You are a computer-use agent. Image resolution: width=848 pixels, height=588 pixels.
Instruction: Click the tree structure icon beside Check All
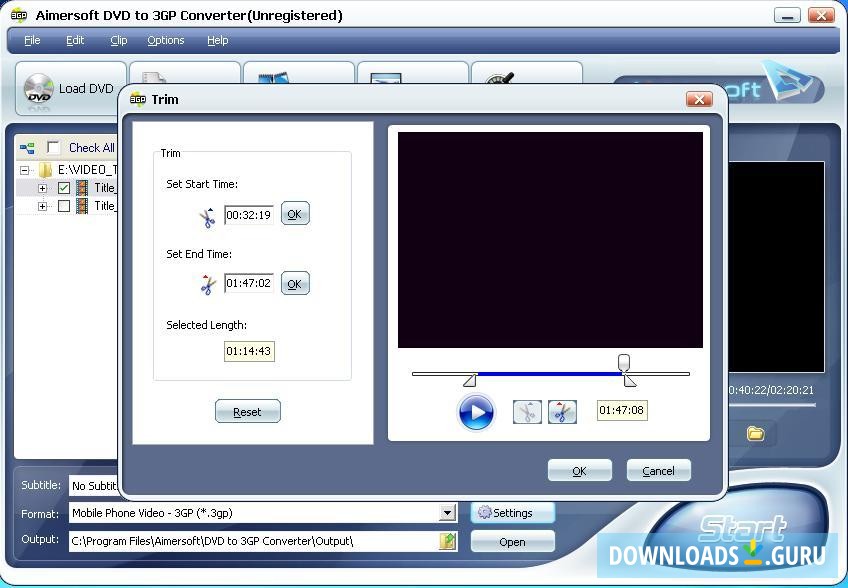tap(27, 148)
